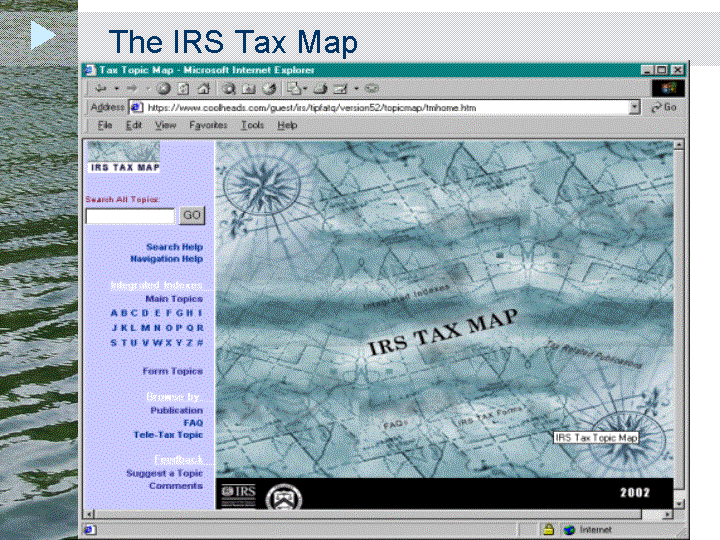Browse by Publication link

click(x=177, y=410)
